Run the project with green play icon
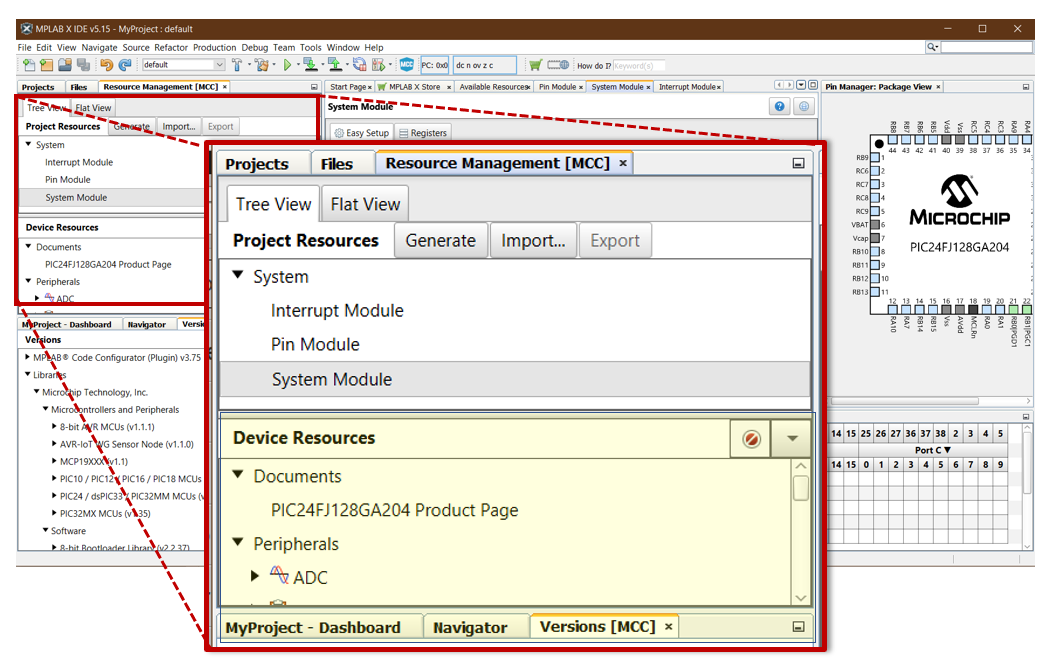 coord(287,65)
